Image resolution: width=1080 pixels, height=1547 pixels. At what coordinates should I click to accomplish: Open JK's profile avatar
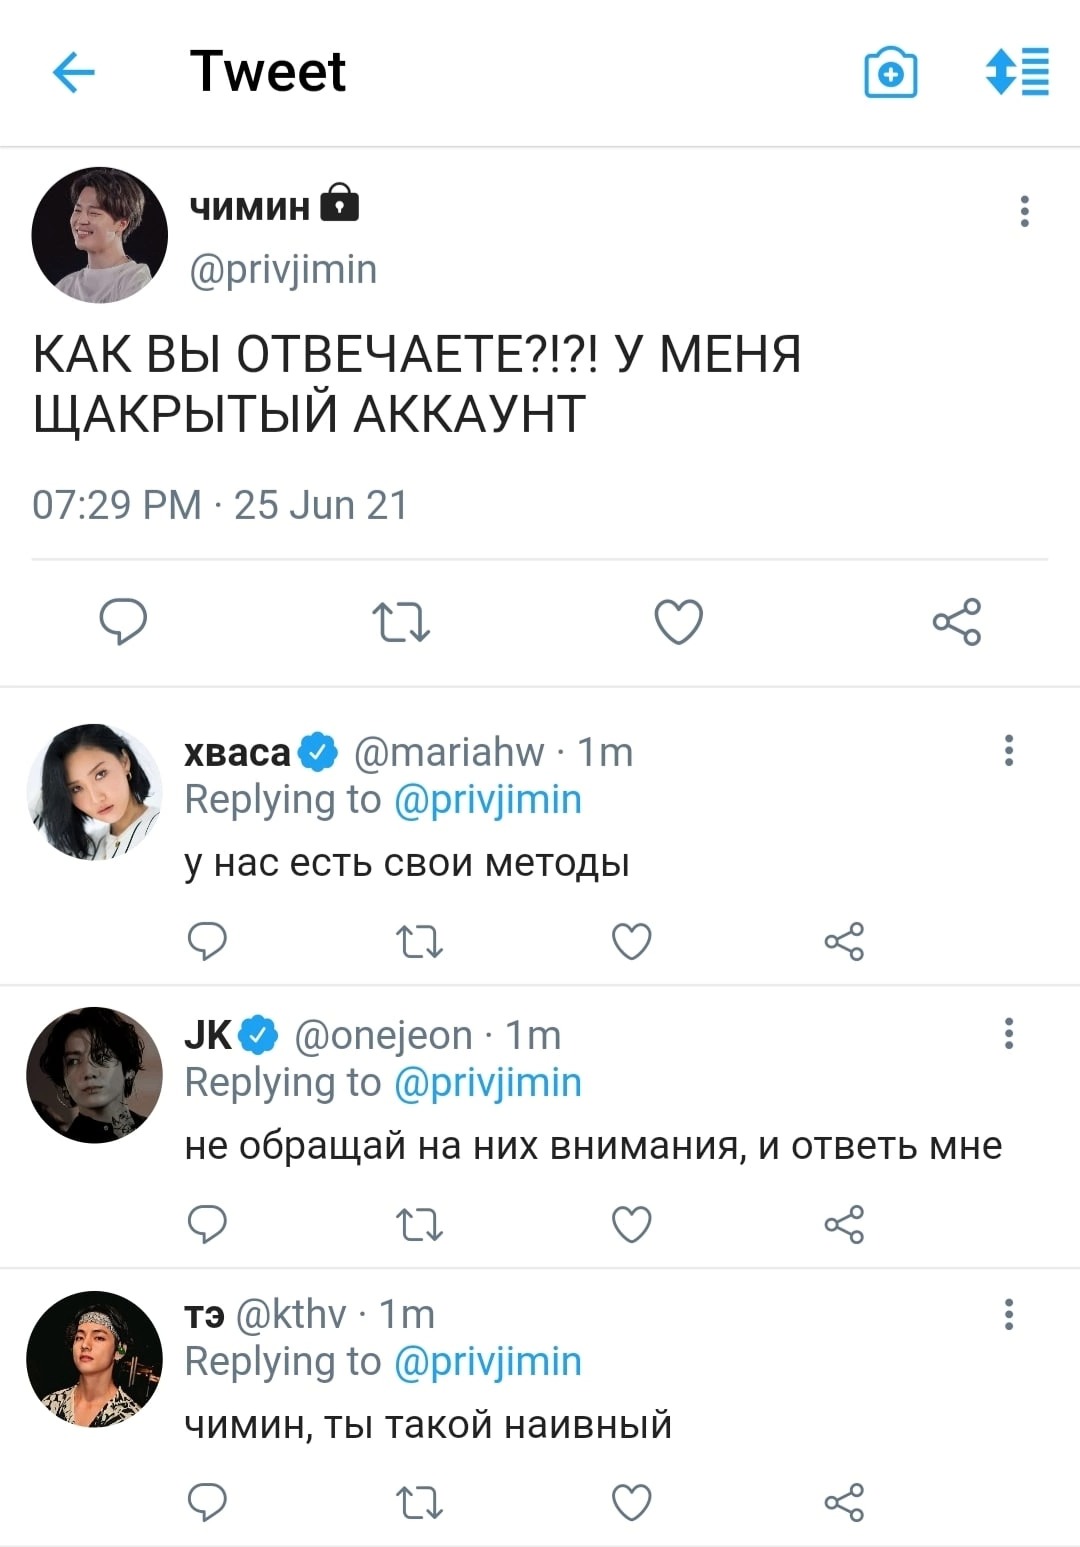point(94,1075)
